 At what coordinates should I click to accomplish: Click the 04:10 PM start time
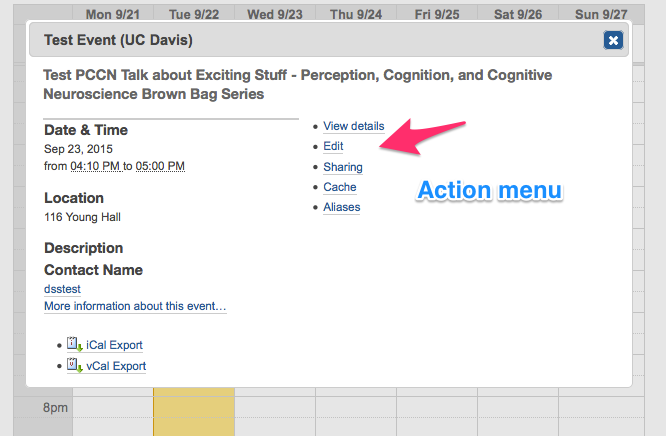(x=95, y=166)
